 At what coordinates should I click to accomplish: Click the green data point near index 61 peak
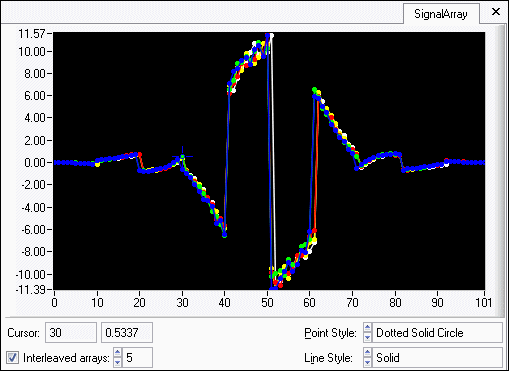pyautogui.click(x=314, y=90)
